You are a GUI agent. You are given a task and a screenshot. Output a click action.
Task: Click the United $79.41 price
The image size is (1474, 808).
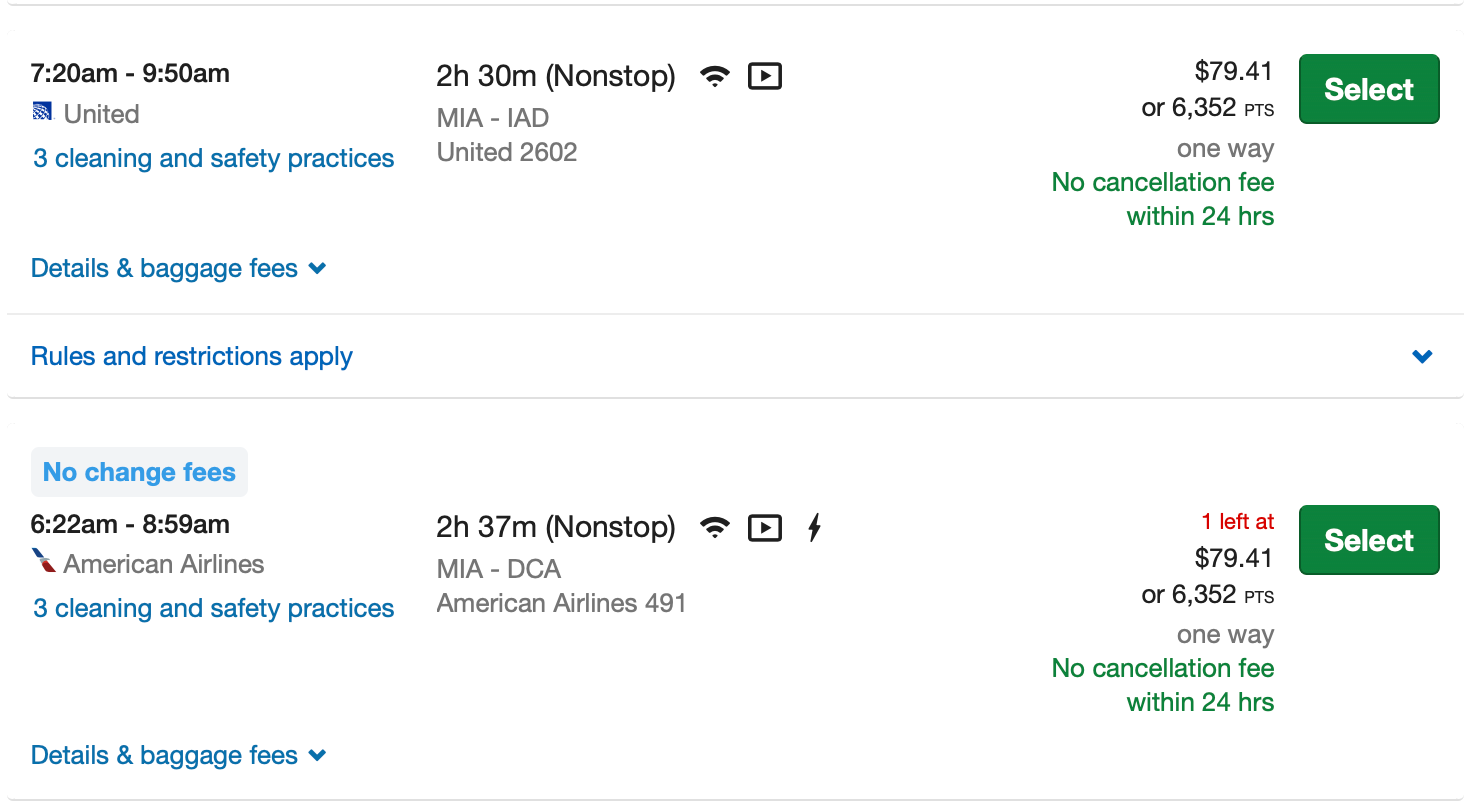1233,71
